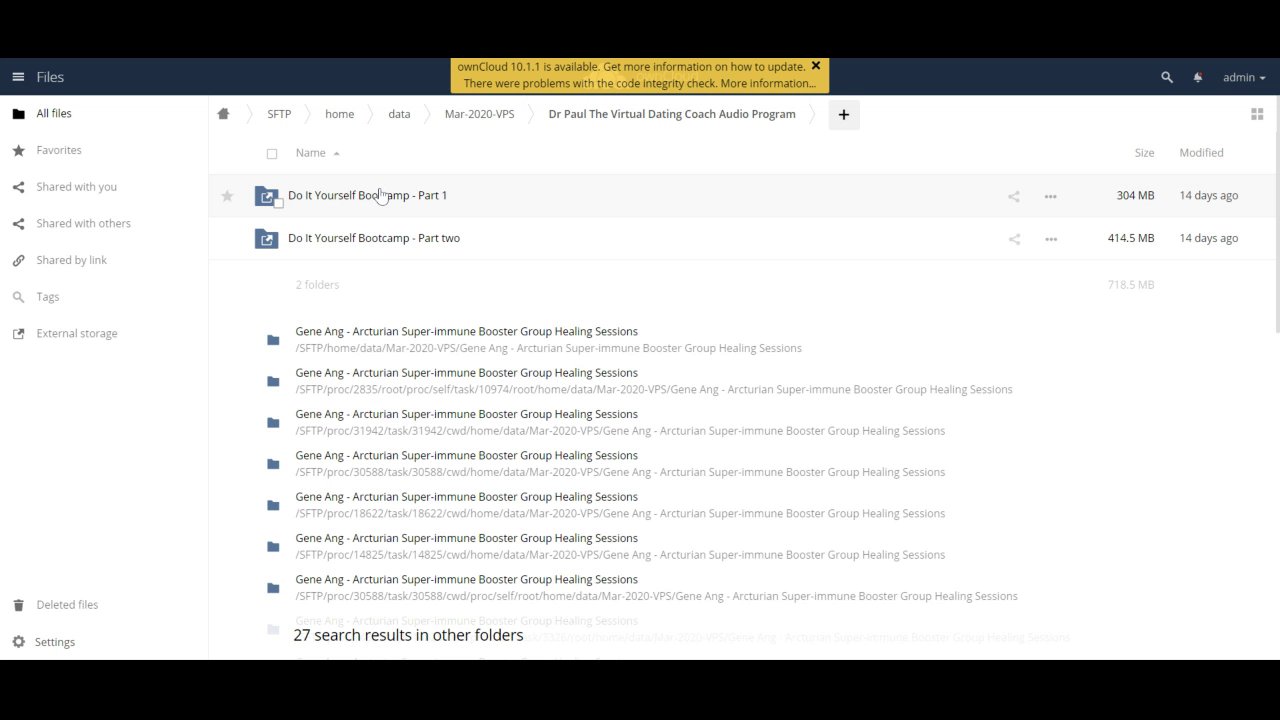
Task: Navigate to Mar-2020-VPS breadcrumb
Action: tap(479, 114)
